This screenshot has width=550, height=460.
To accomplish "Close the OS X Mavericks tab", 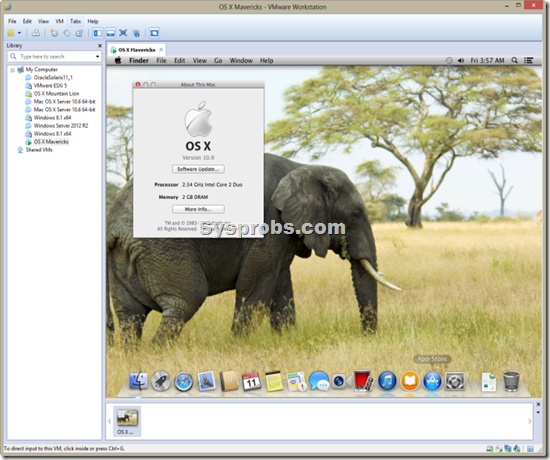I will [161, 49].
